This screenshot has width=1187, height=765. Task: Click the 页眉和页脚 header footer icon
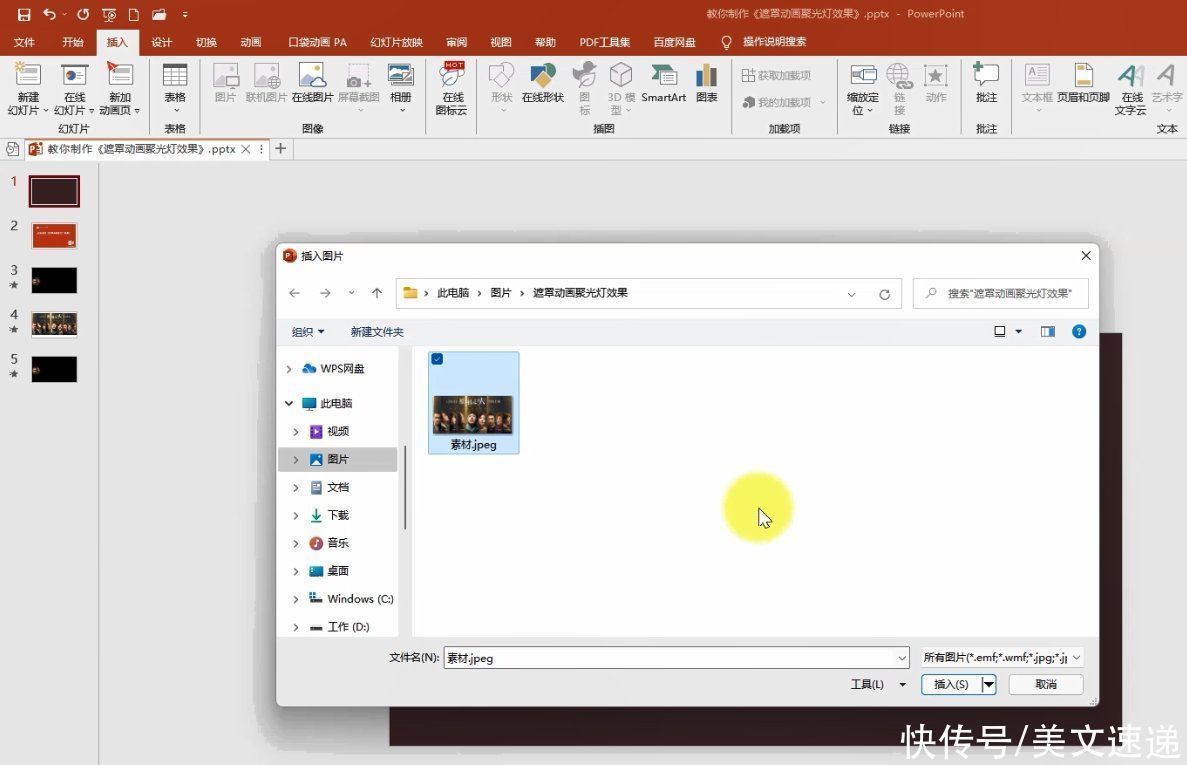click(1083, 74)
